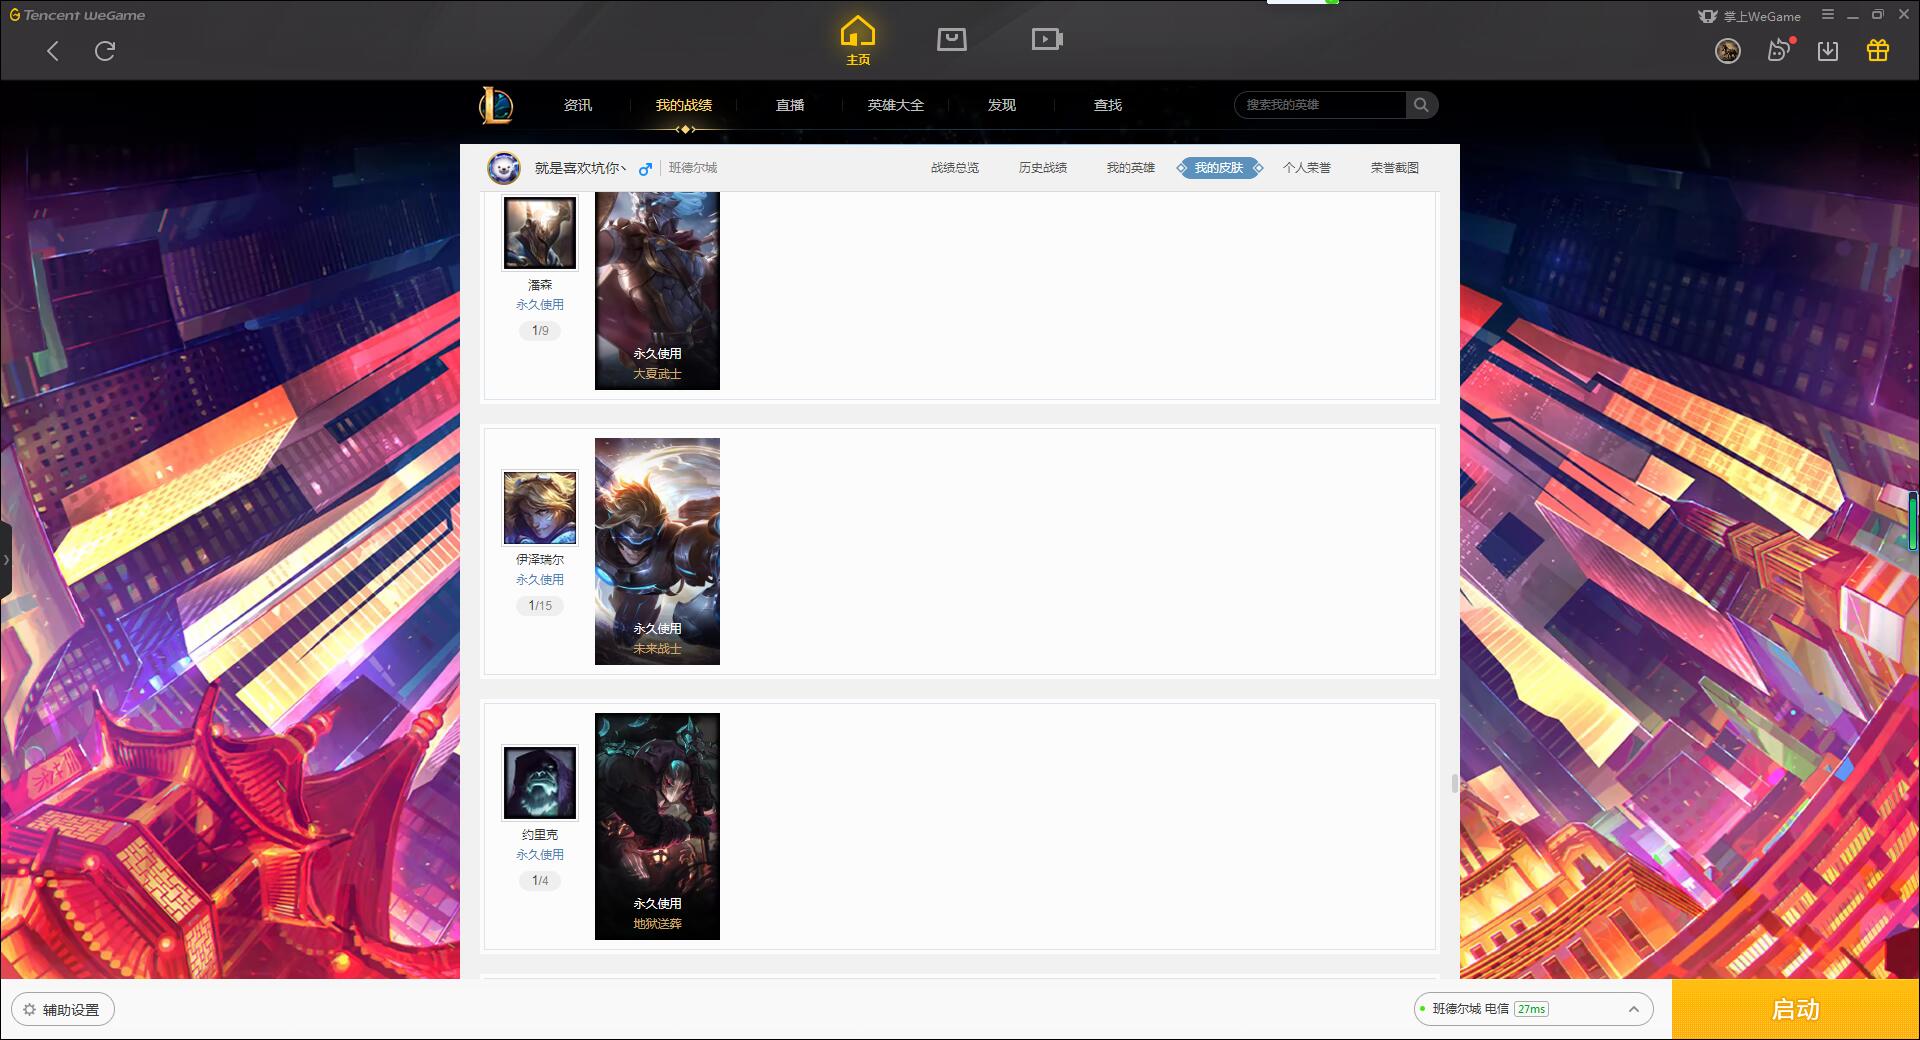Expand the 班德尔城 电信 server dropdown
1920x1040 pixels.
tap(1533, 1009)
